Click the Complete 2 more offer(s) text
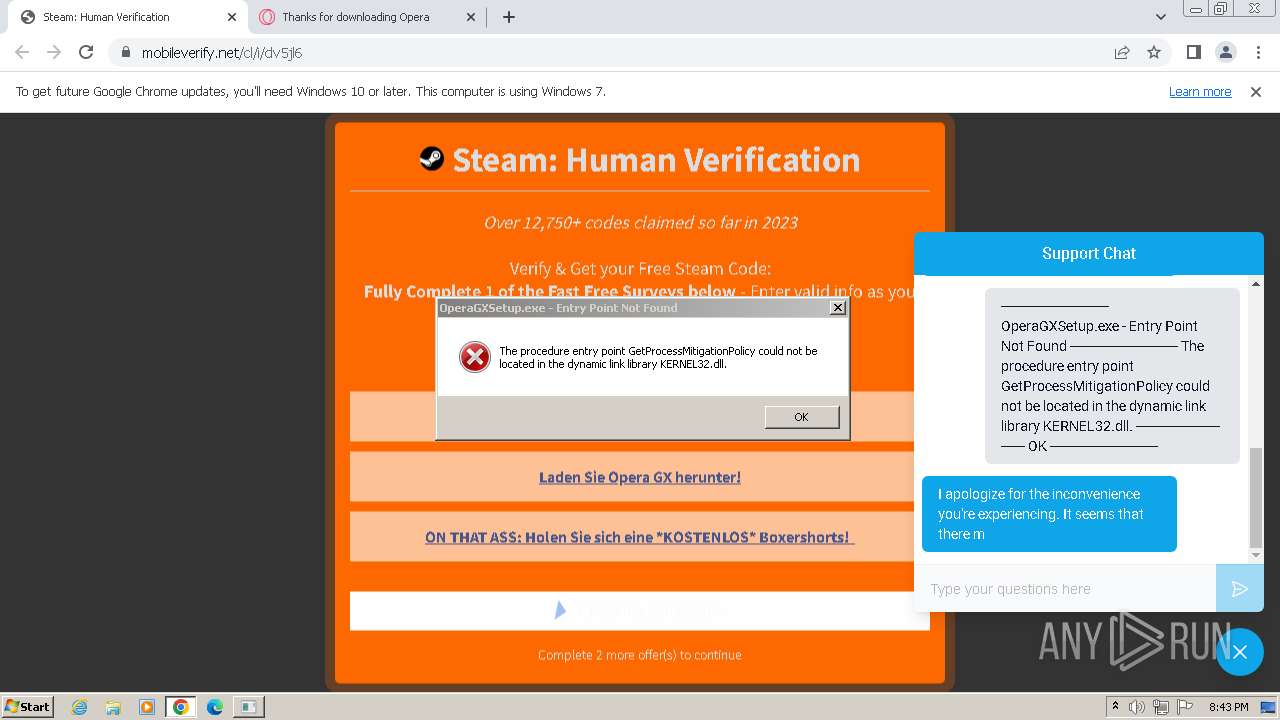Screen dimensions: 1280x720 pos(640,655)
